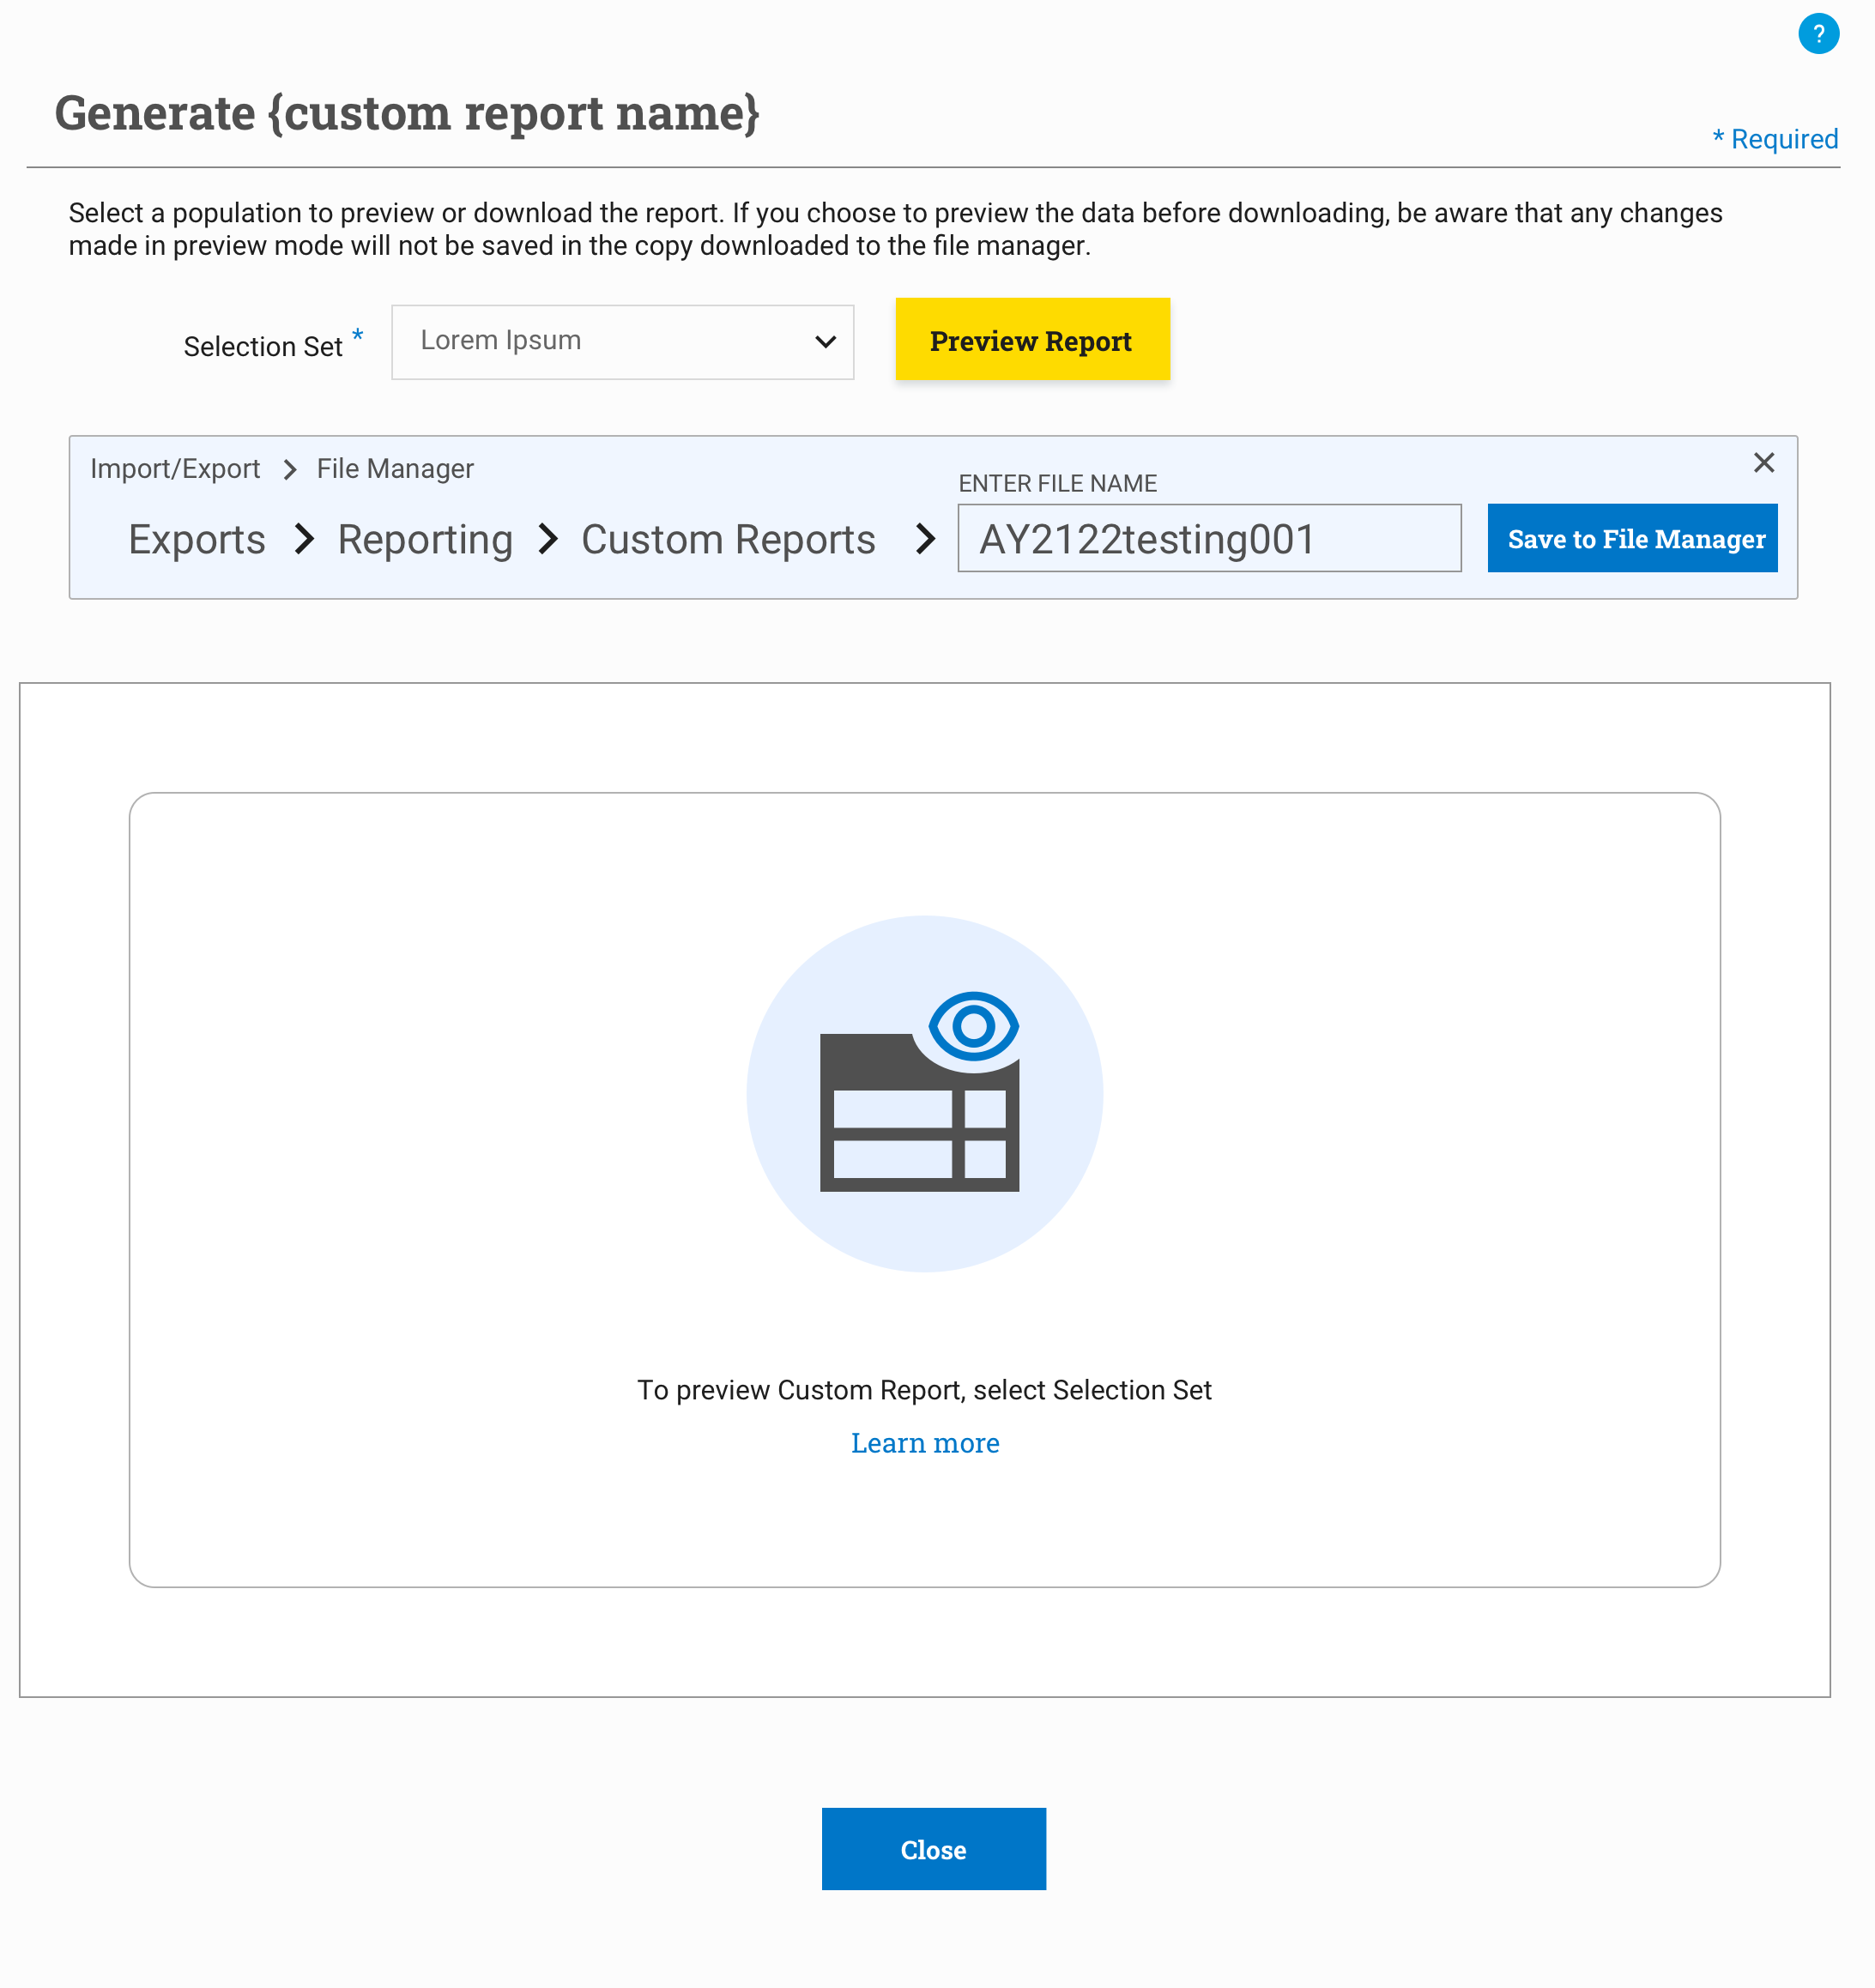
Task: Click the Preview Report button
Action: 1031,340
